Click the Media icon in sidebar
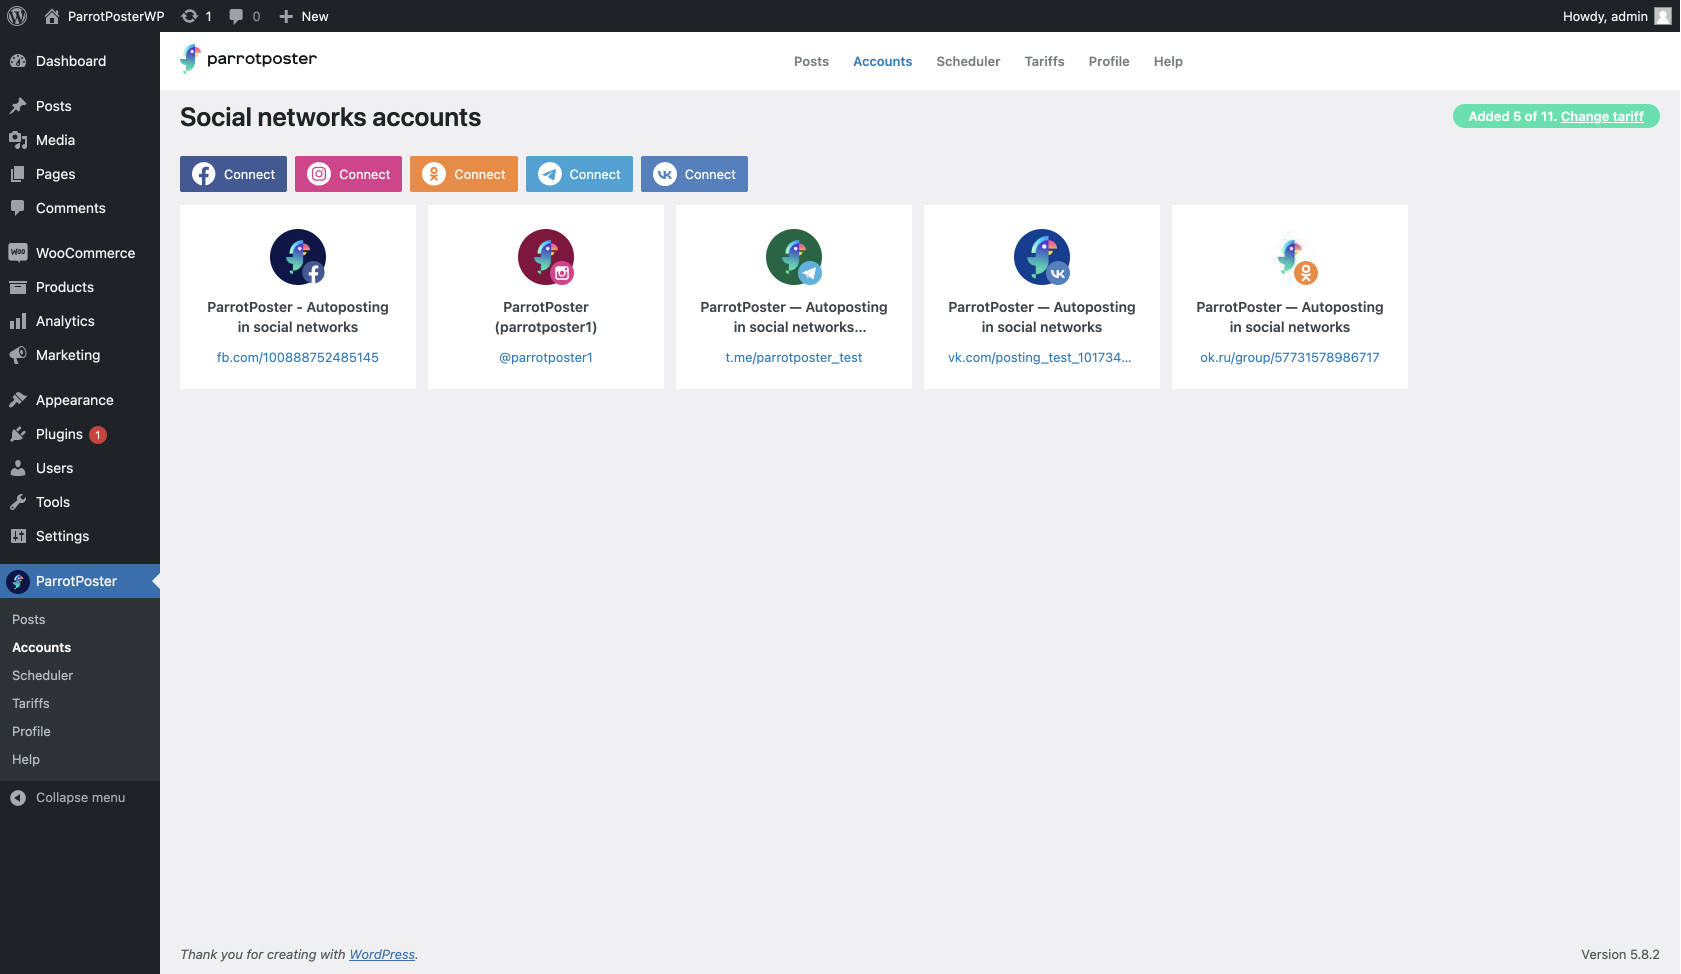1681x974 pixels. coord(18,140)
